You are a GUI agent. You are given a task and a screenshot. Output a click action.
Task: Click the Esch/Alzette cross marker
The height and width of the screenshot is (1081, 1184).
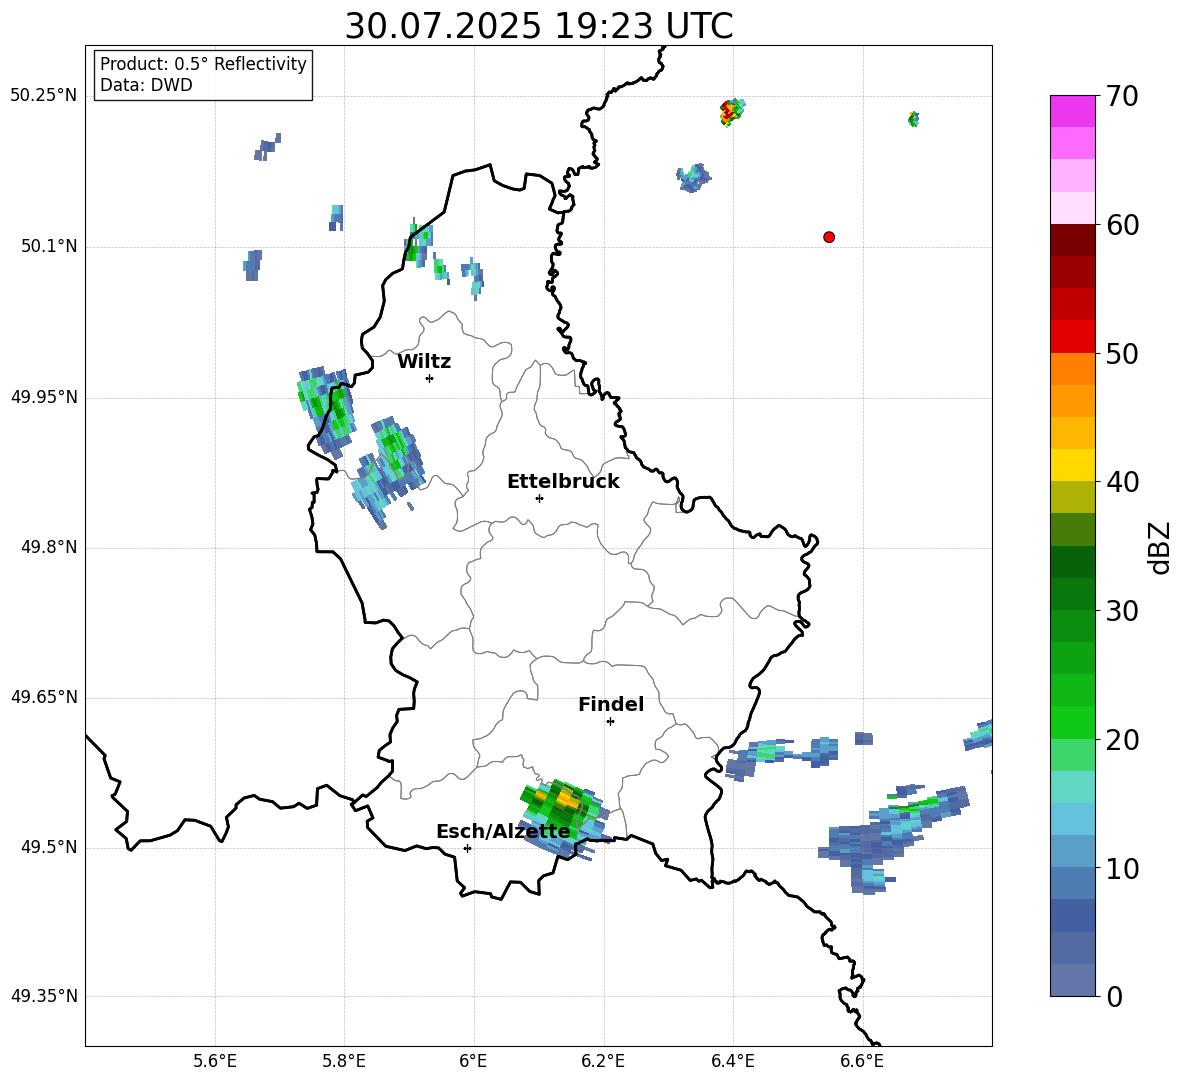[467, 848]
